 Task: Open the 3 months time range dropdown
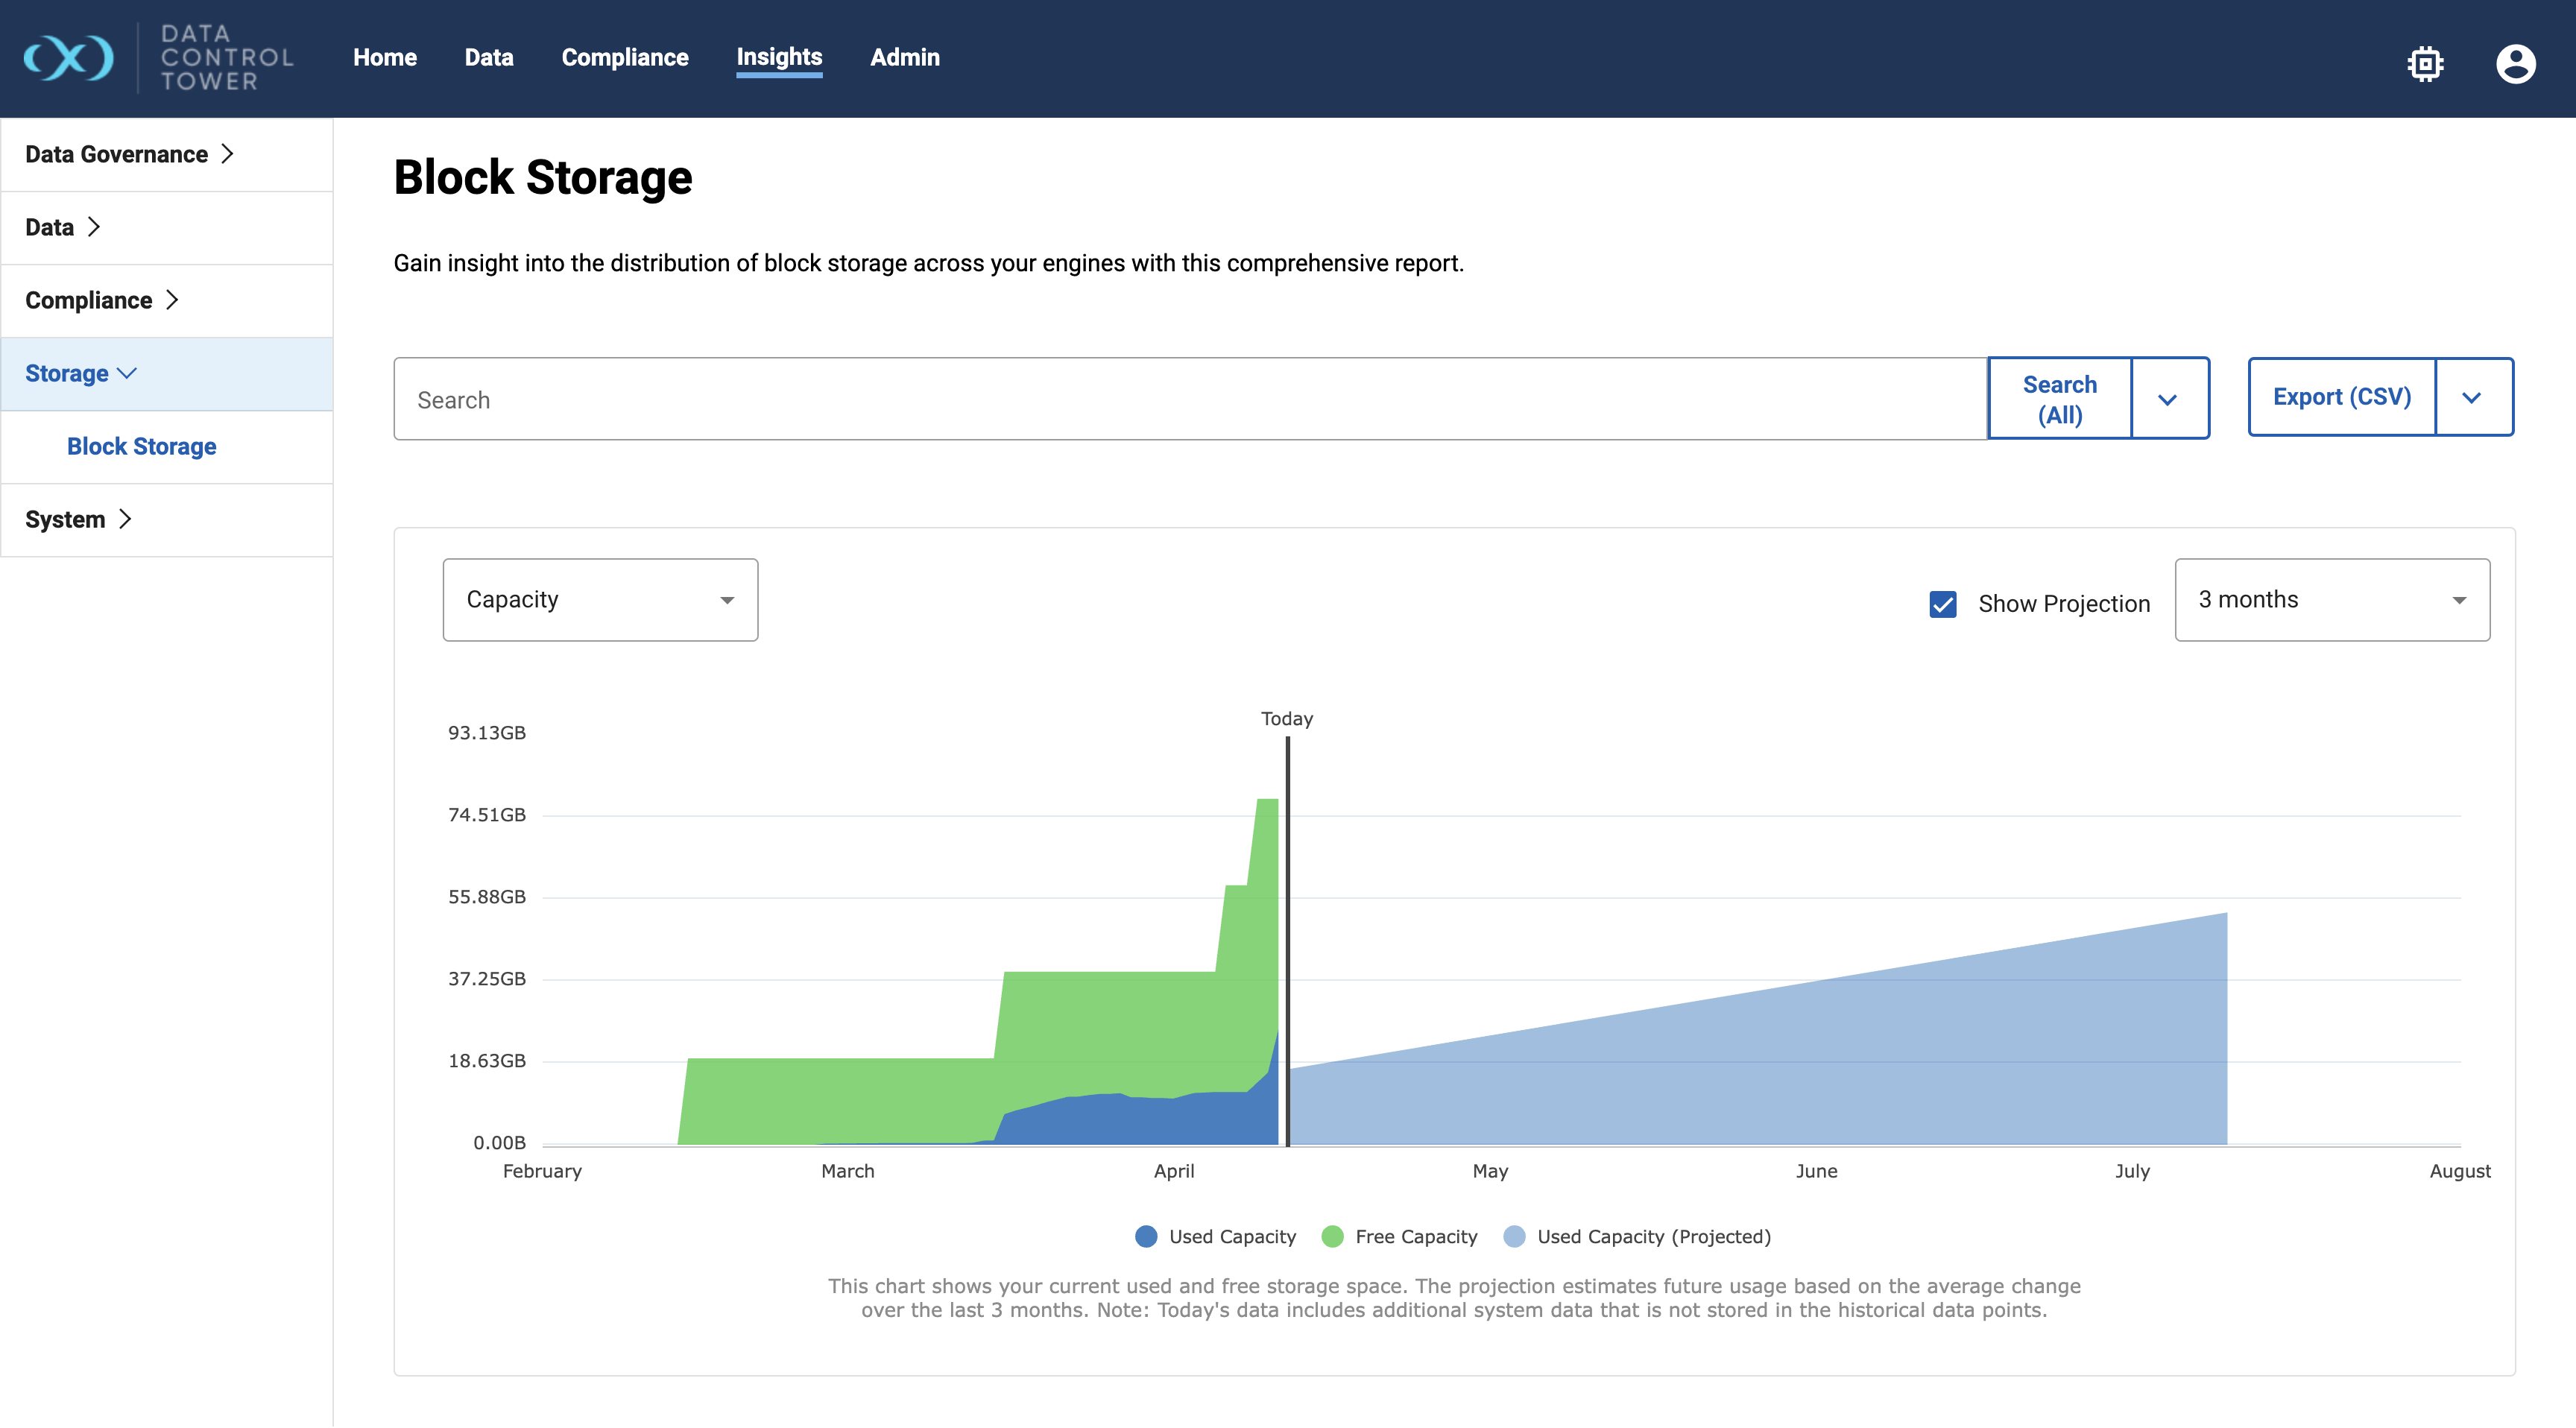tap(2331, 600)
